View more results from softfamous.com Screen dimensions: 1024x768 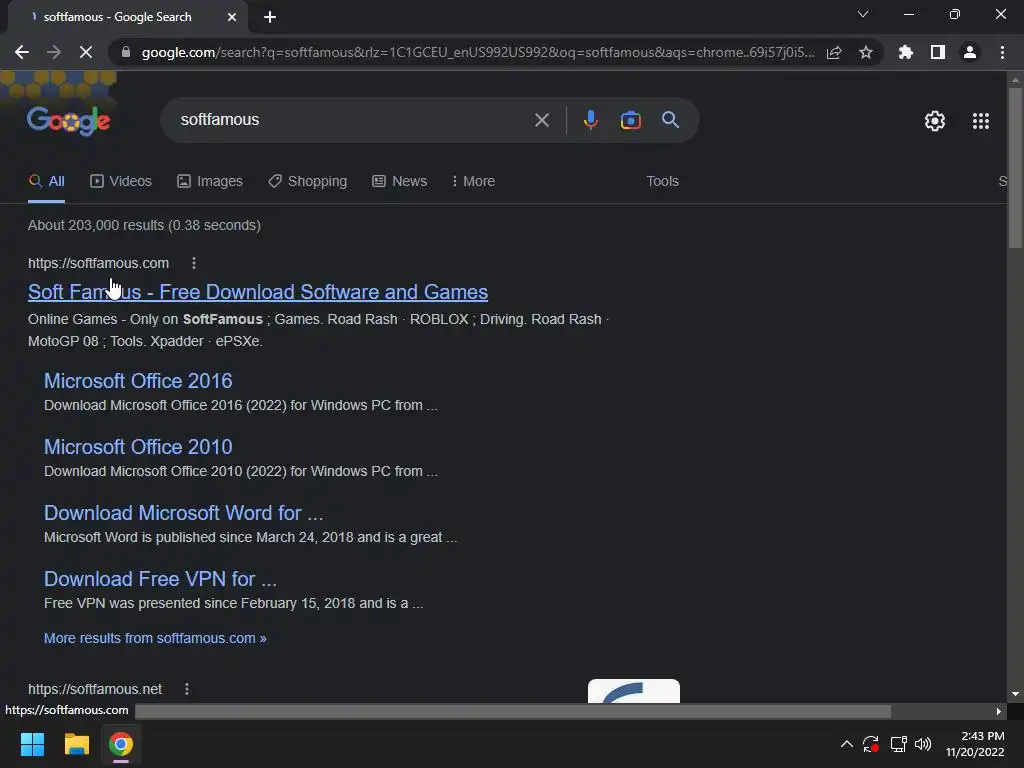[x=155, y=638]
